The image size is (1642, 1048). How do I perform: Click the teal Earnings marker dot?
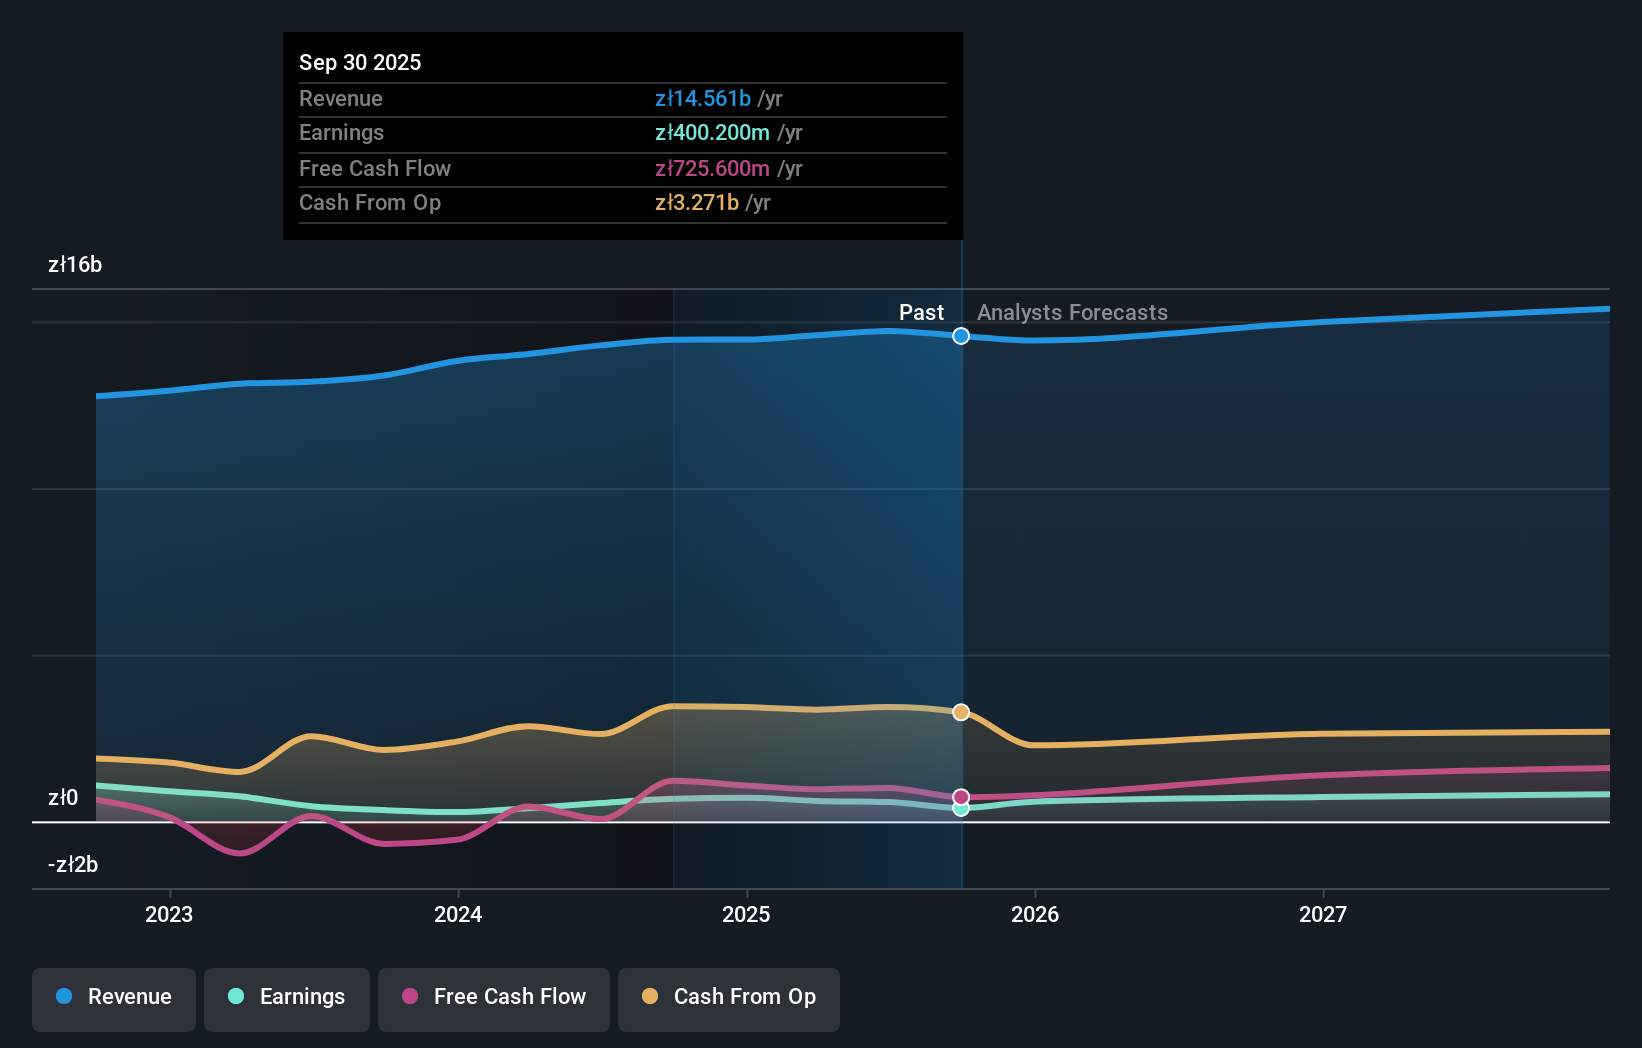(961, 809)
